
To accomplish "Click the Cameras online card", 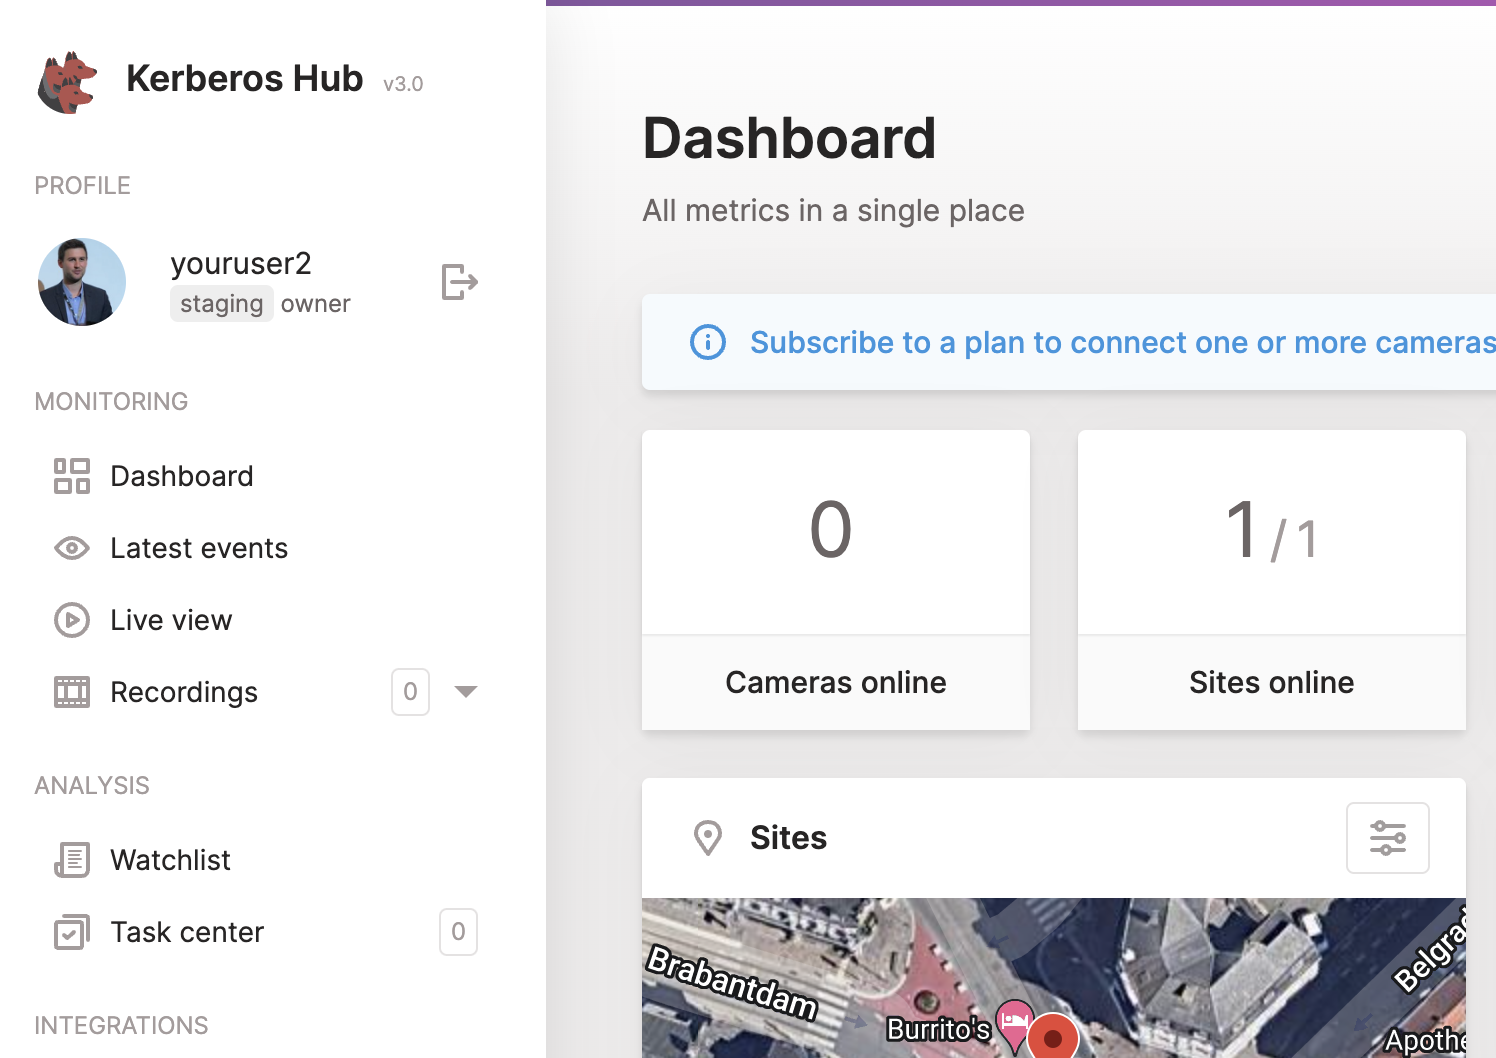I will (835, 580).
